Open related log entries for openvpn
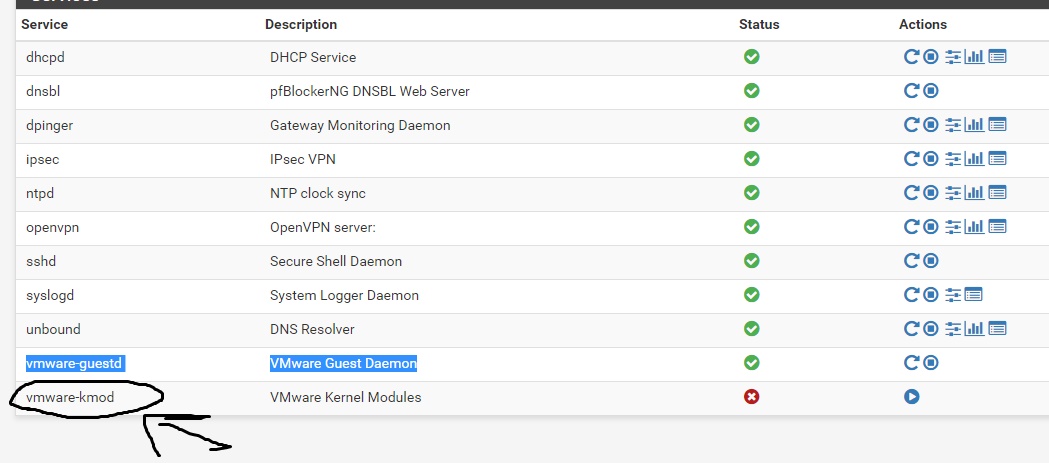The height and width of the screenshot is (463, 1049). click(x=997, y=227)
